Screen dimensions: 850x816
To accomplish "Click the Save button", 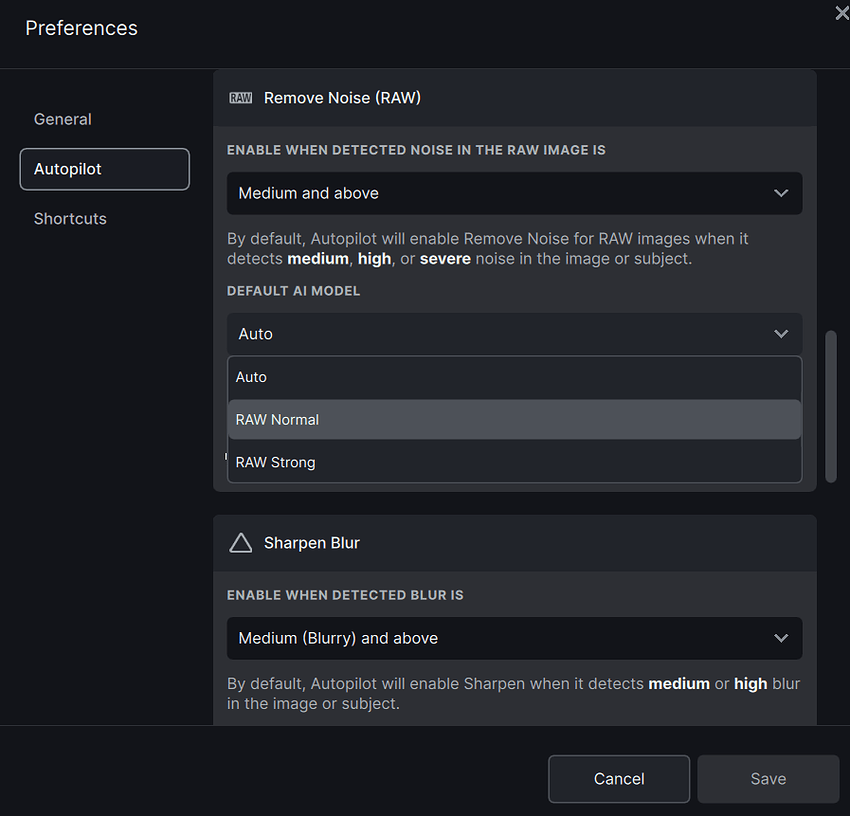I will coord(767,779).
